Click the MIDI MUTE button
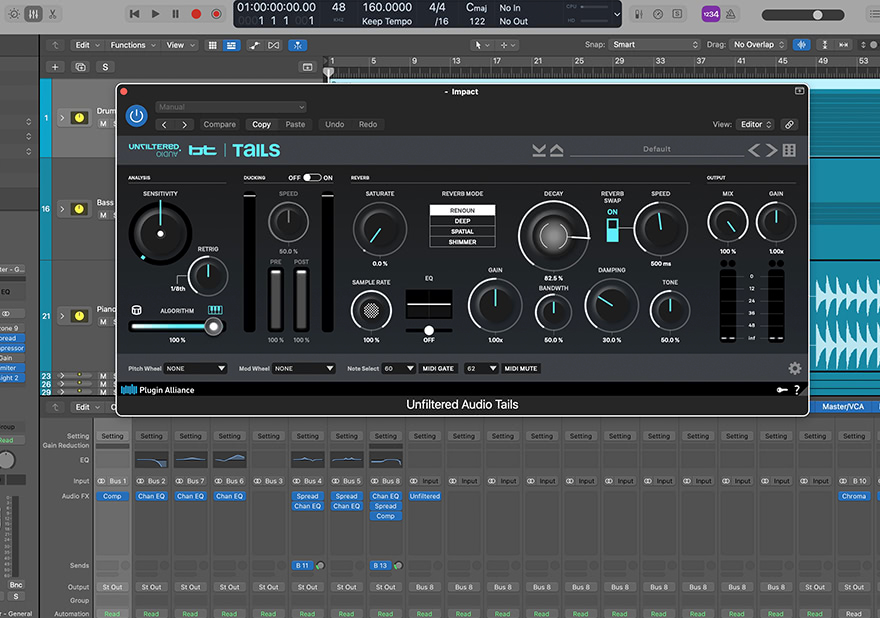This screenshot has width=880, height=618. click(521, 368)
